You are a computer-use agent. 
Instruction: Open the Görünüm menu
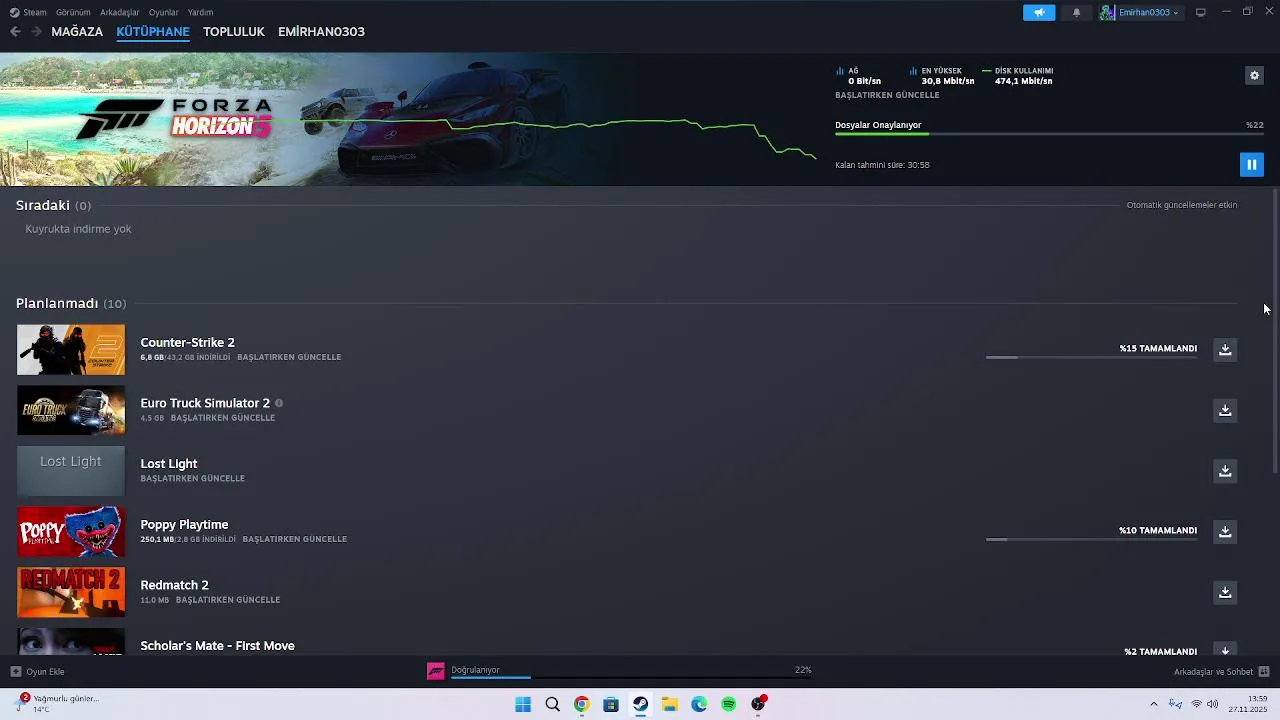[73, 12]
